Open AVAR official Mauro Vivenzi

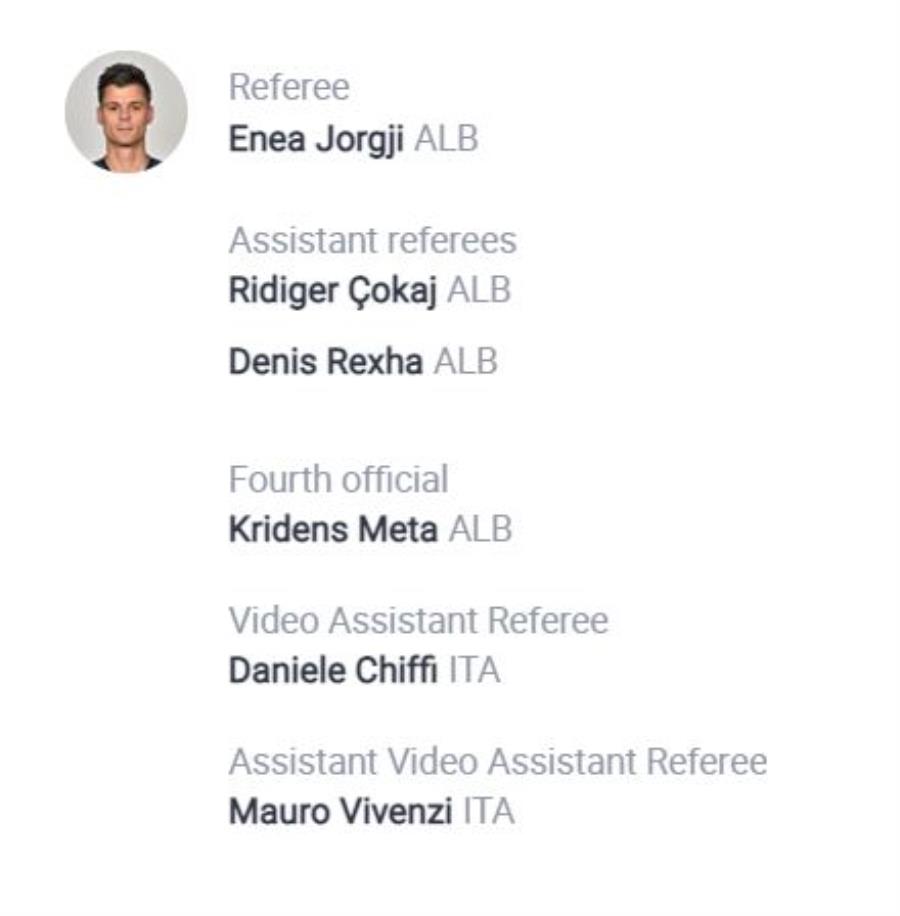[340, 812]
